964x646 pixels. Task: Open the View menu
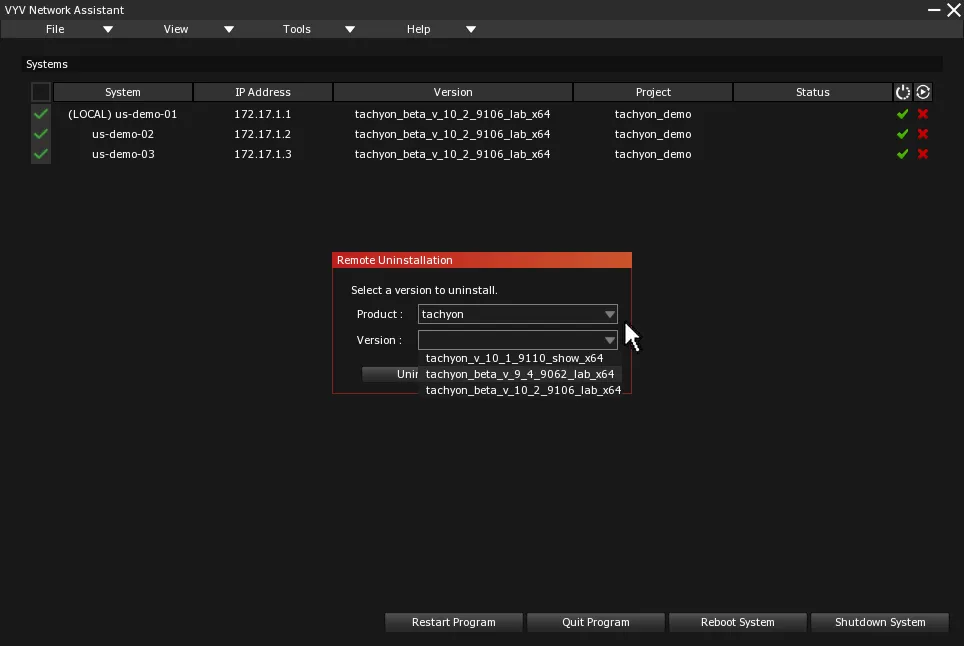[x=176, y=30]
